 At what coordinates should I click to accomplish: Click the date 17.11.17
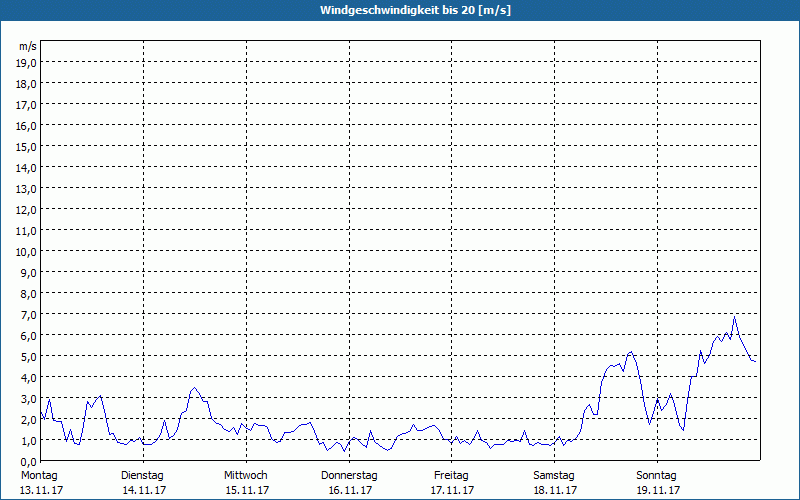click(x=453, y=490)
